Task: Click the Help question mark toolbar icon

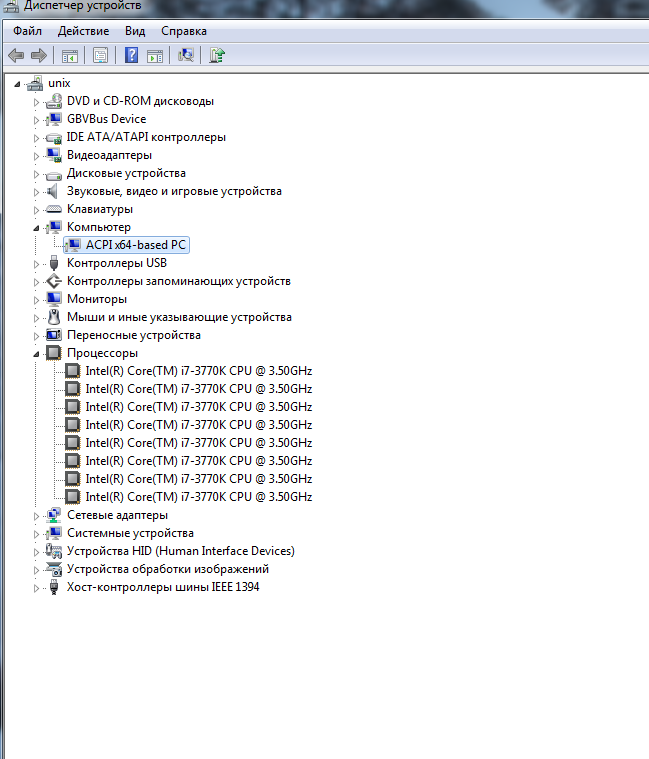Action: 131,55
